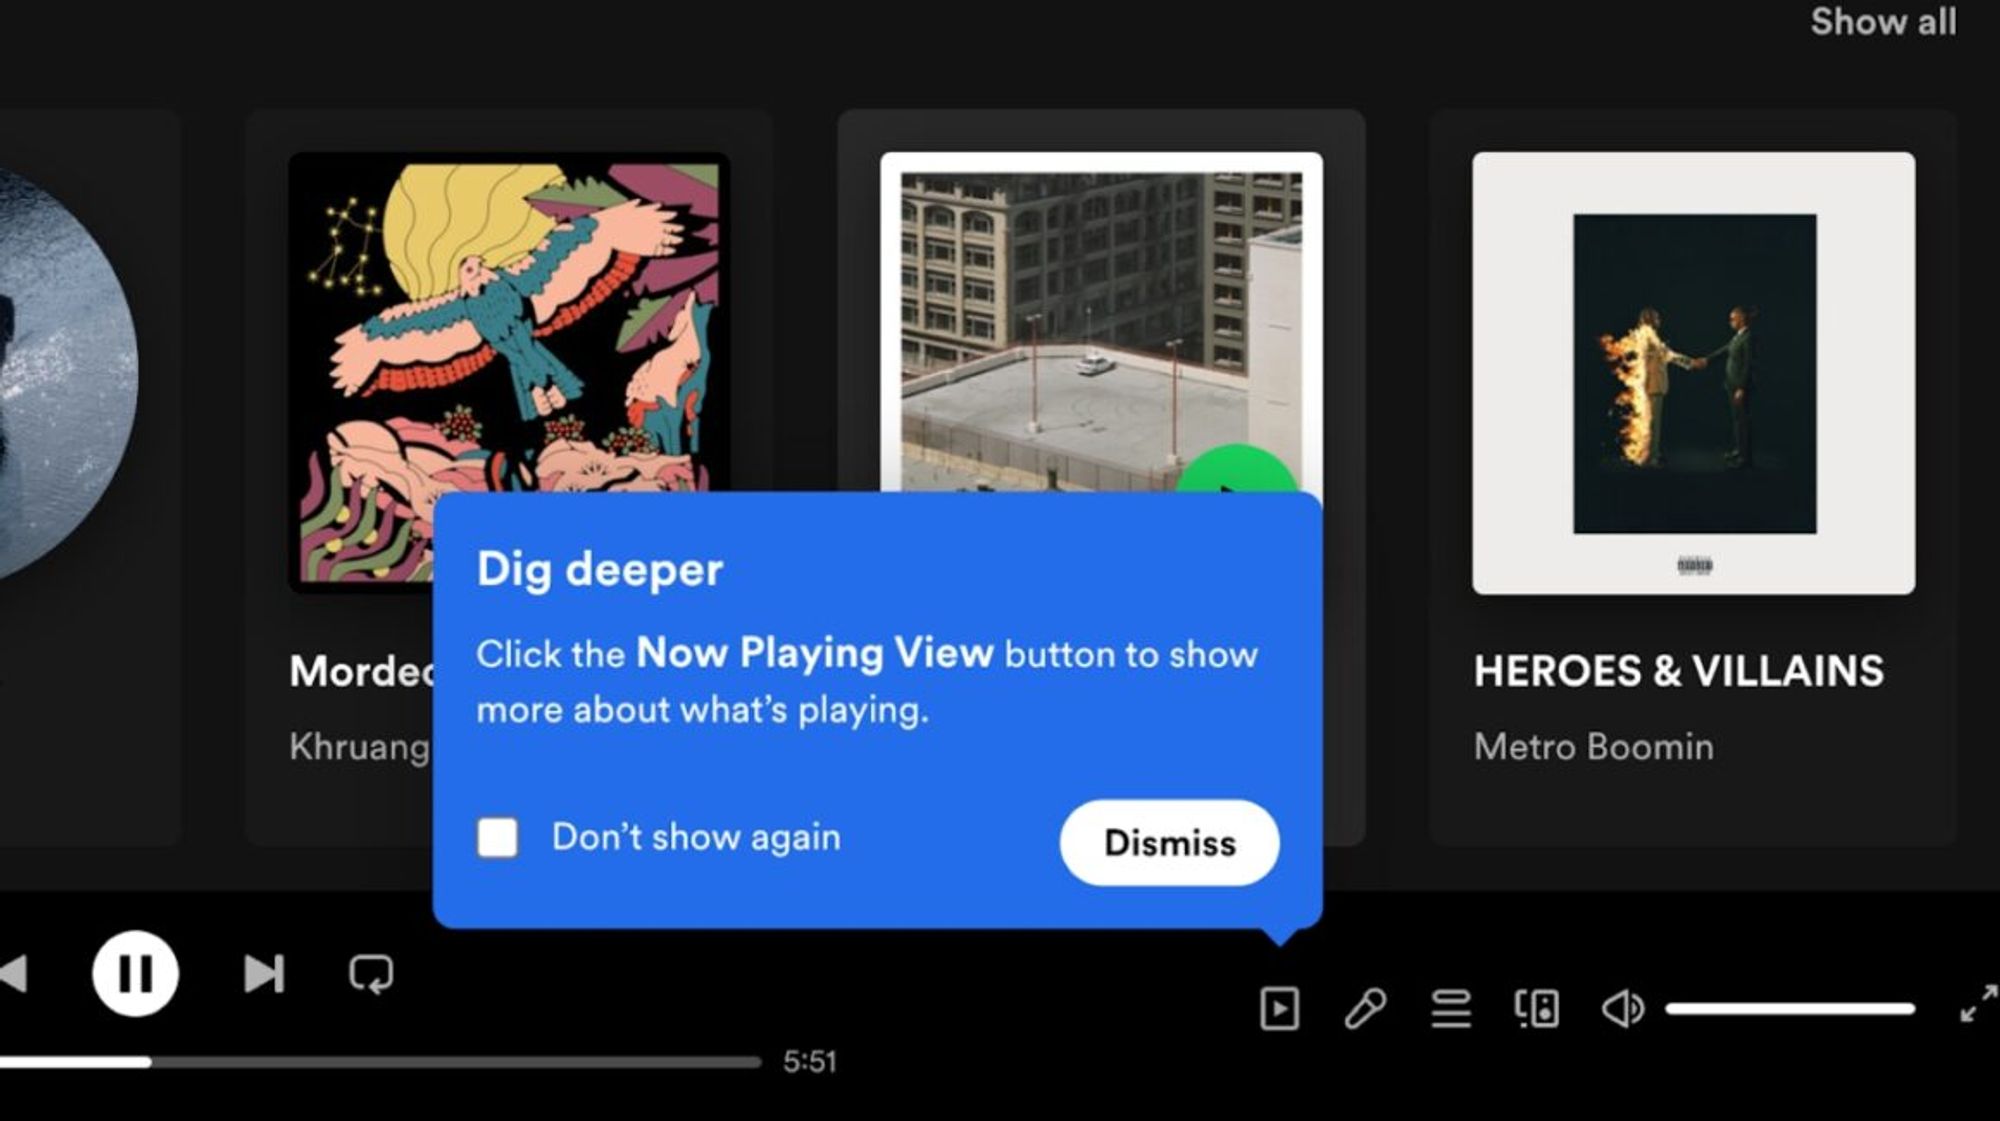Dismiss the Dig deeper tooltip

(x=1169, y=842)
